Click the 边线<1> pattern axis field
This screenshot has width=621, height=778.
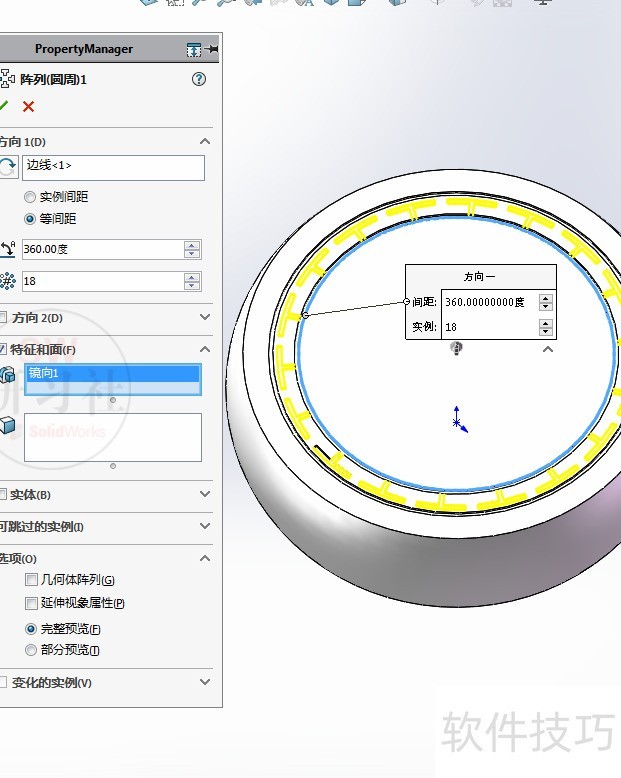point(113,168)
